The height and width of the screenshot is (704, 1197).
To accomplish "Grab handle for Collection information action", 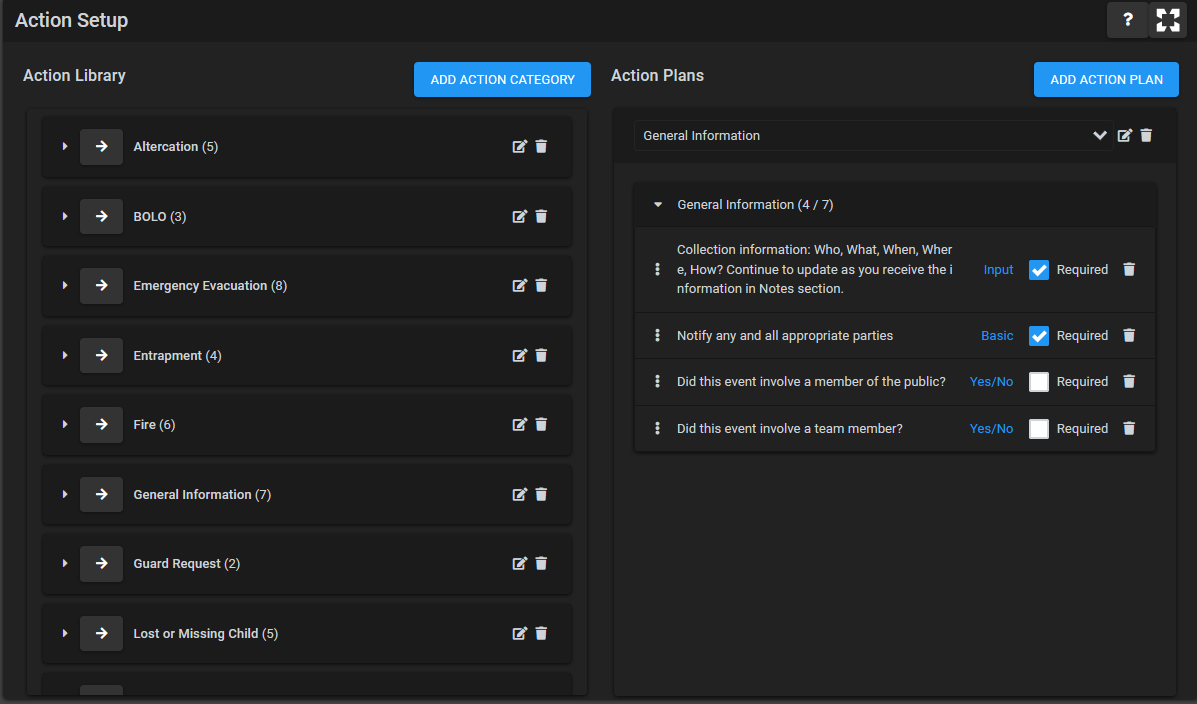I will coord(657,270).
